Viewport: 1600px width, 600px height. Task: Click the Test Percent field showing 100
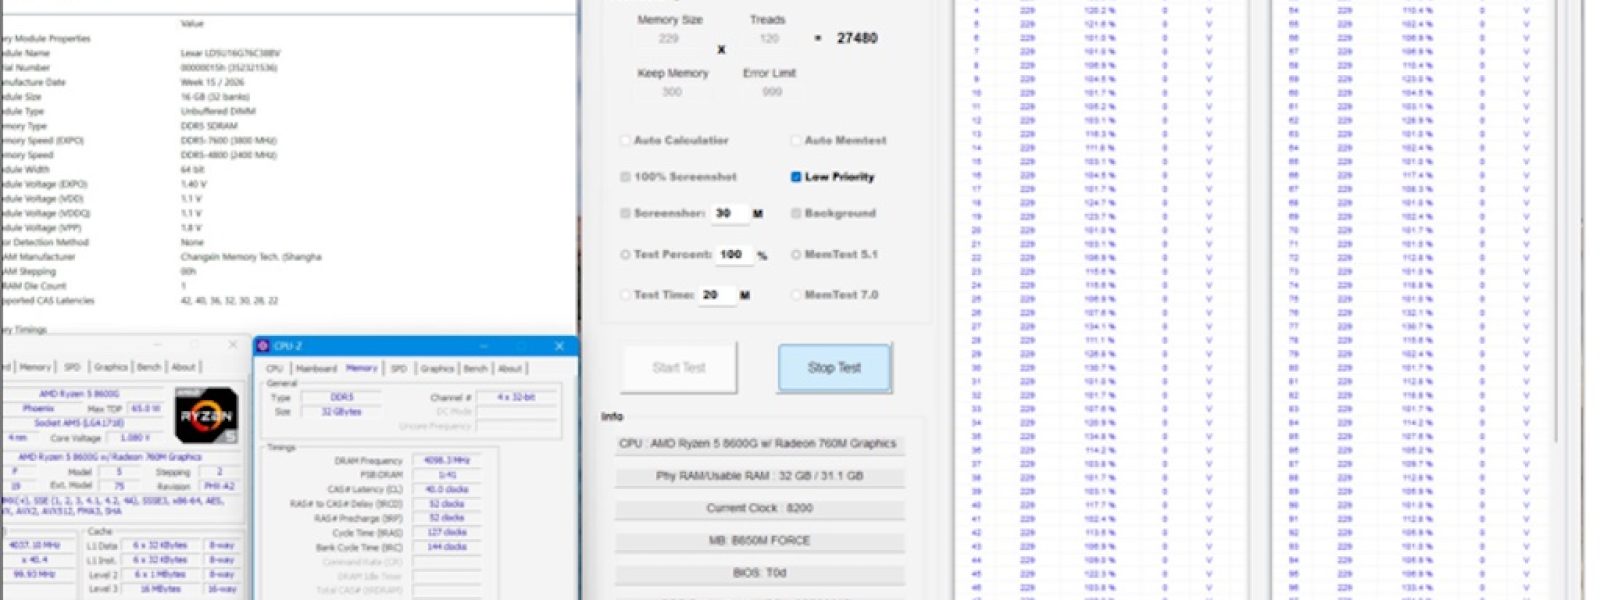(x=733, y=254)
